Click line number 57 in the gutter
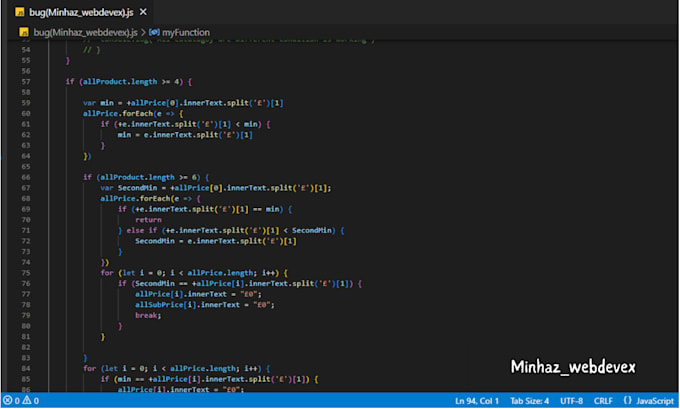Image resolution: width=680 pixels, height=409 pixels. 26,82
